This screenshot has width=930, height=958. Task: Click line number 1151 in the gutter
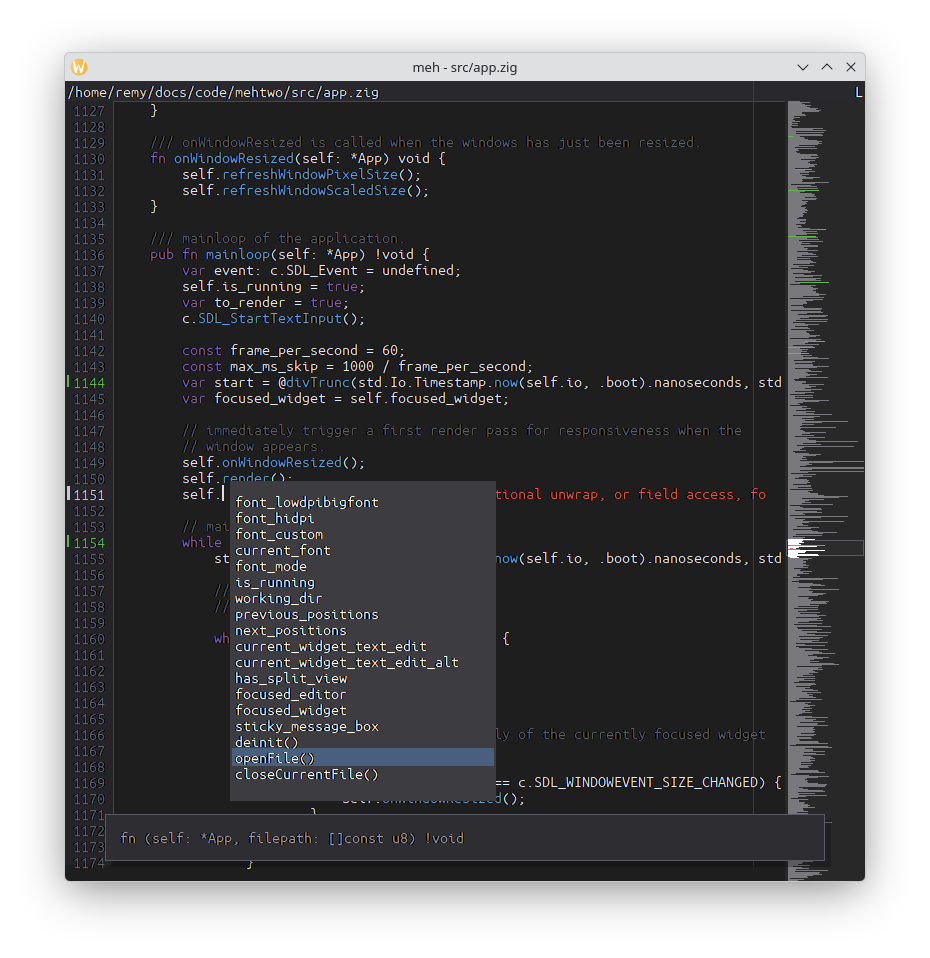pyautogui.click(x=87, y=494)
